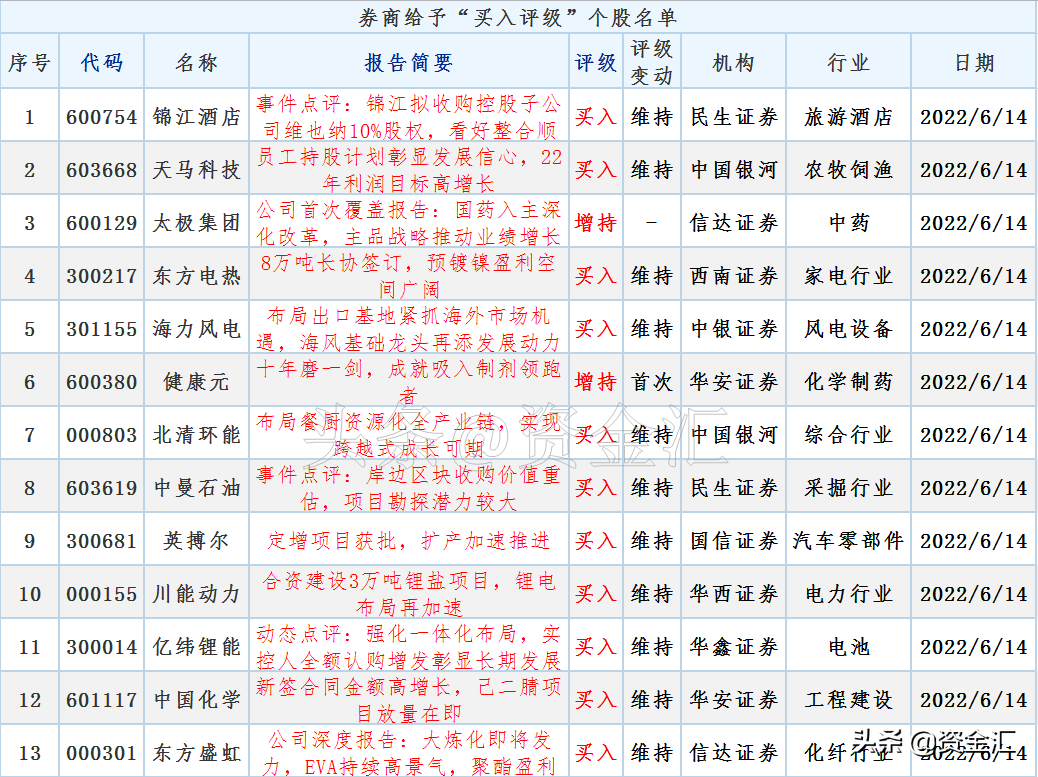Click industry 综合行业

(848, 435)
